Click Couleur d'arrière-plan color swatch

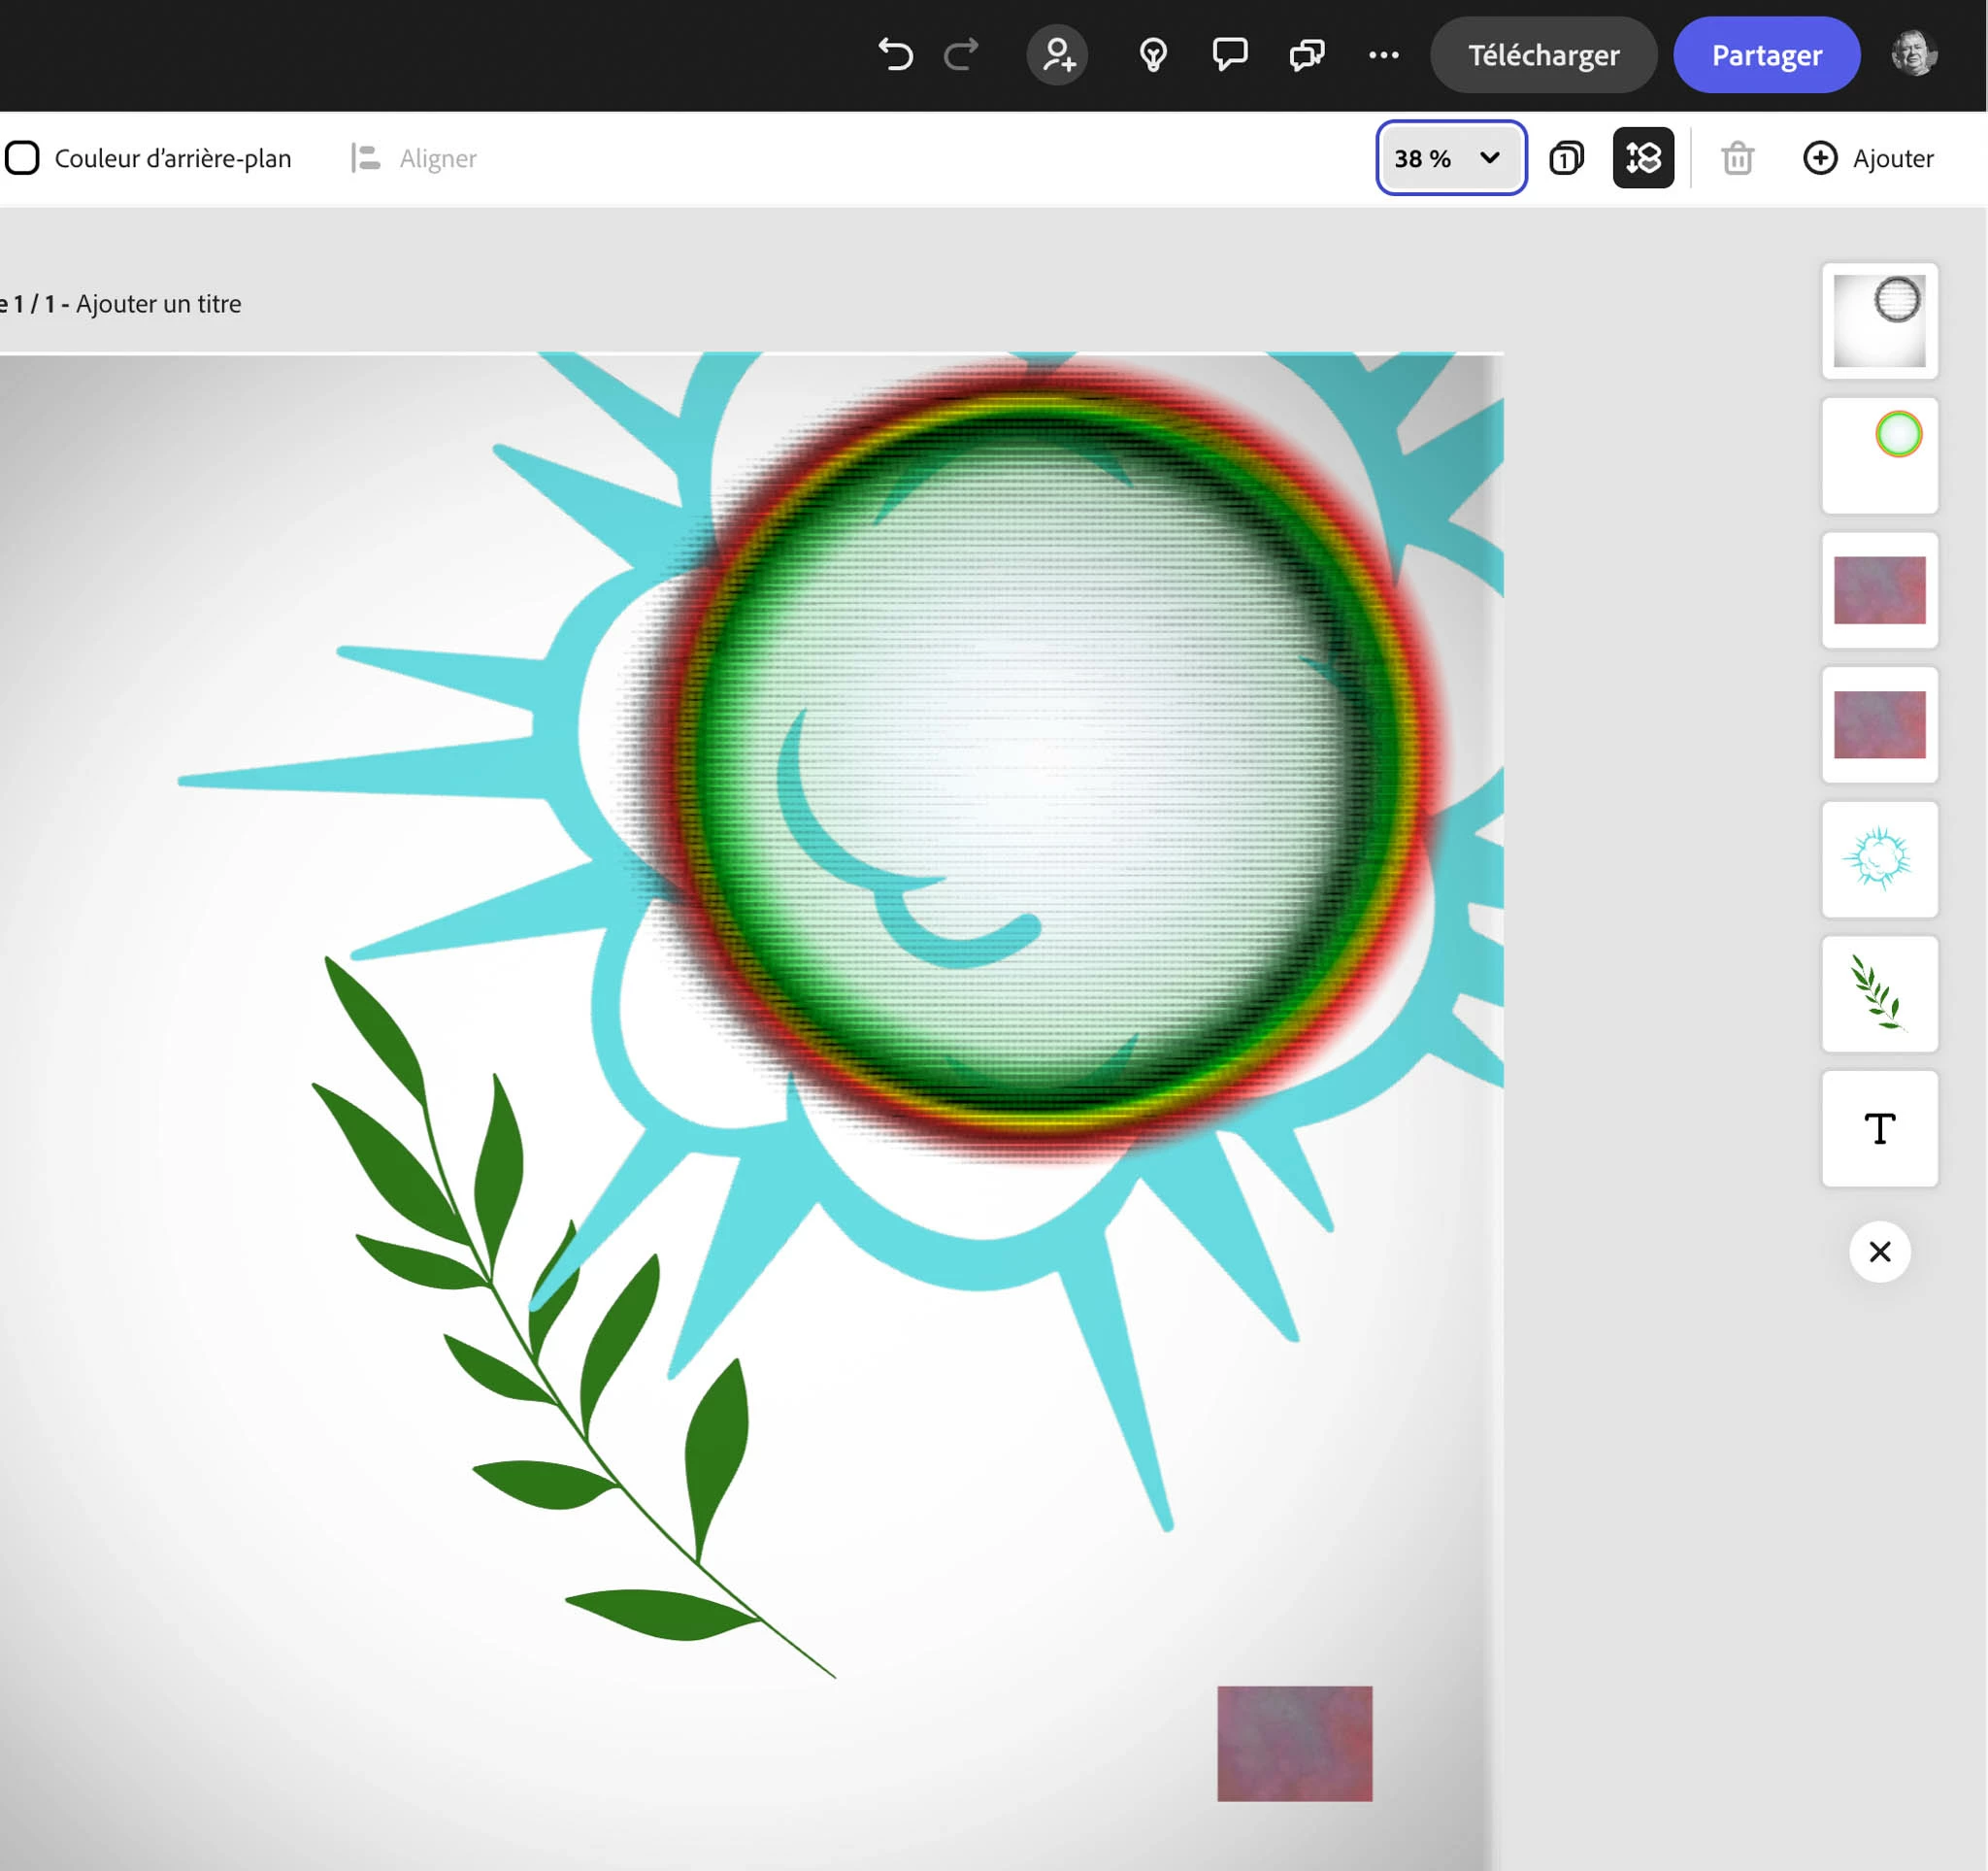tap(23, 158)
